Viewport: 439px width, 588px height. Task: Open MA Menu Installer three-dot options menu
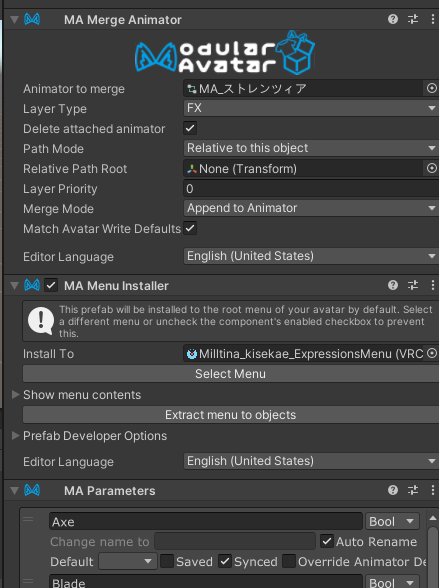433,285
